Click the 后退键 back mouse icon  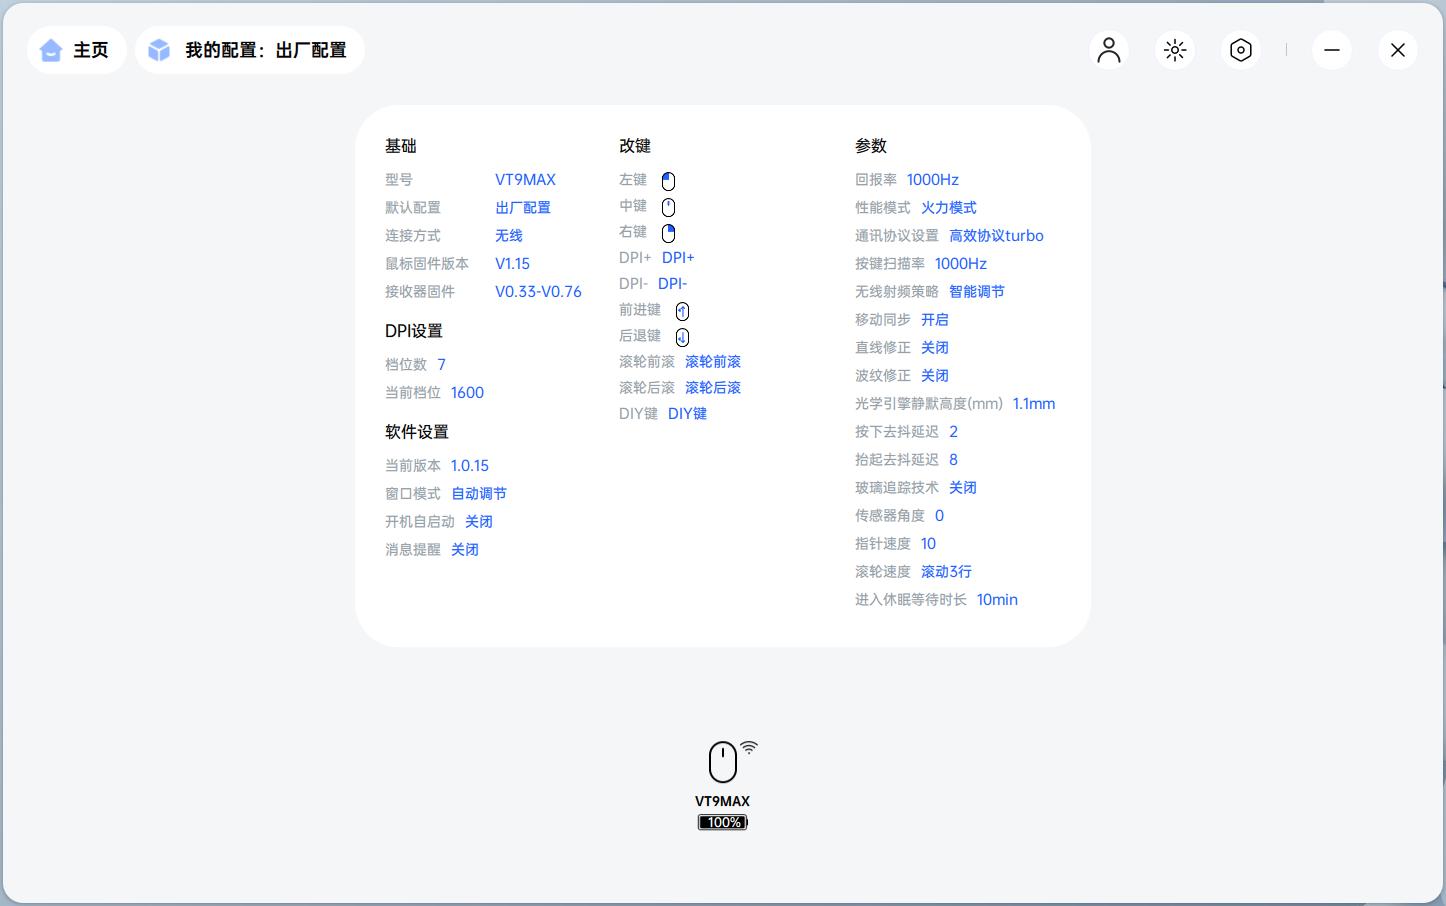[682, 337]
